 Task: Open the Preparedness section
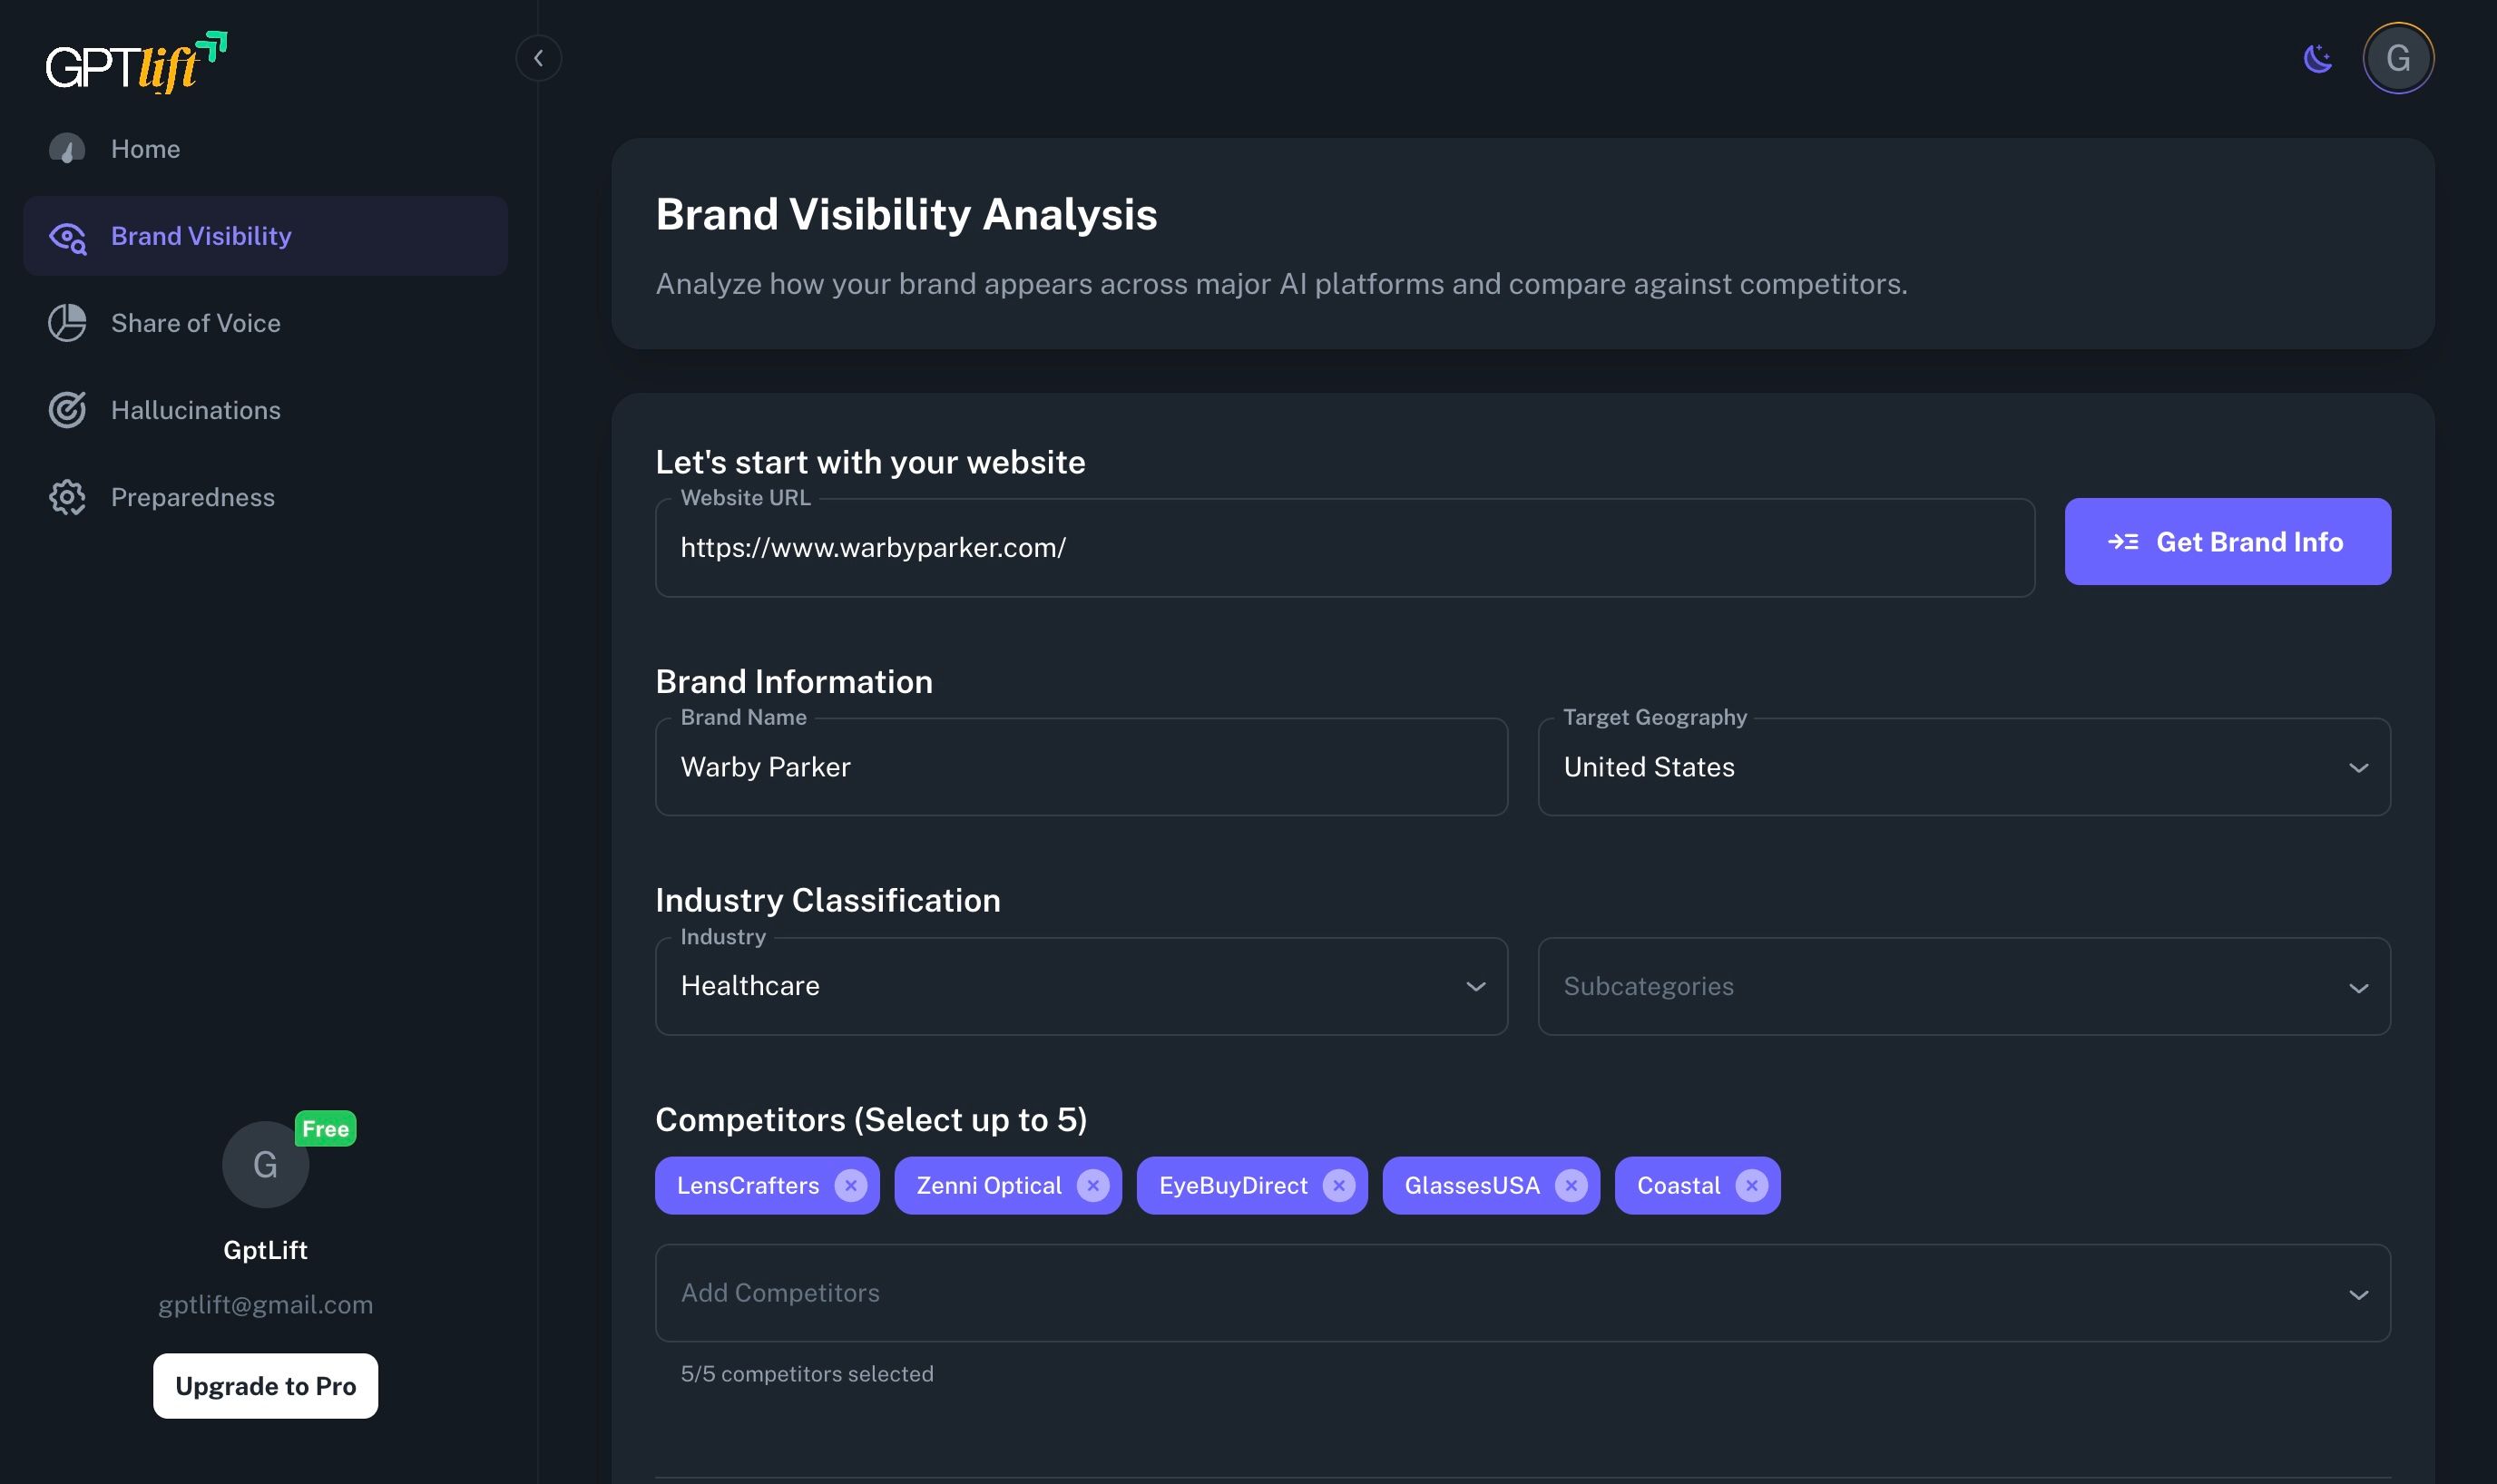click(265, 497)
